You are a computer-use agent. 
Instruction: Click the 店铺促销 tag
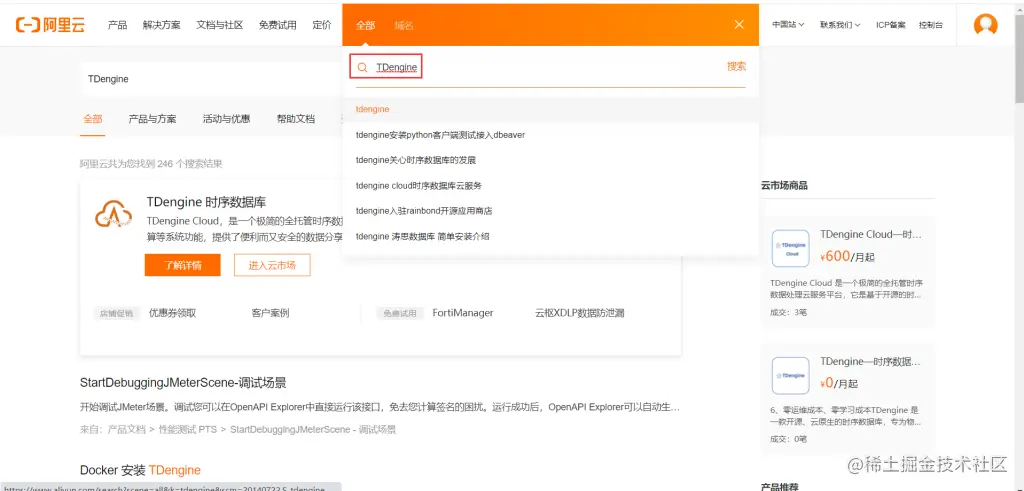116,313
